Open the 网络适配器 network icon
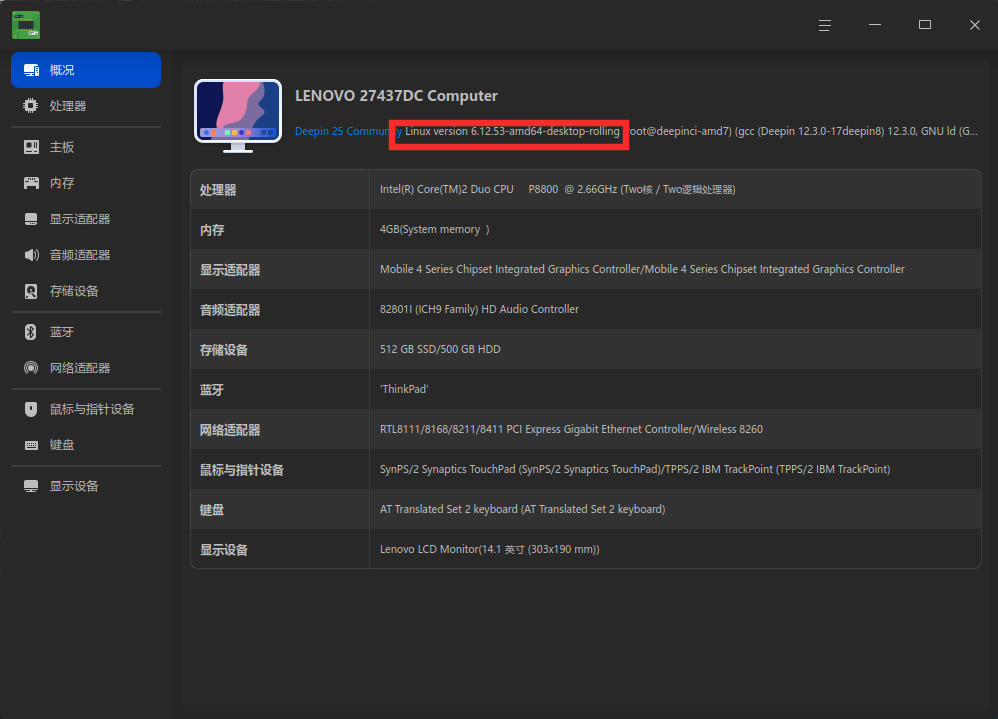 click(31, 368)
